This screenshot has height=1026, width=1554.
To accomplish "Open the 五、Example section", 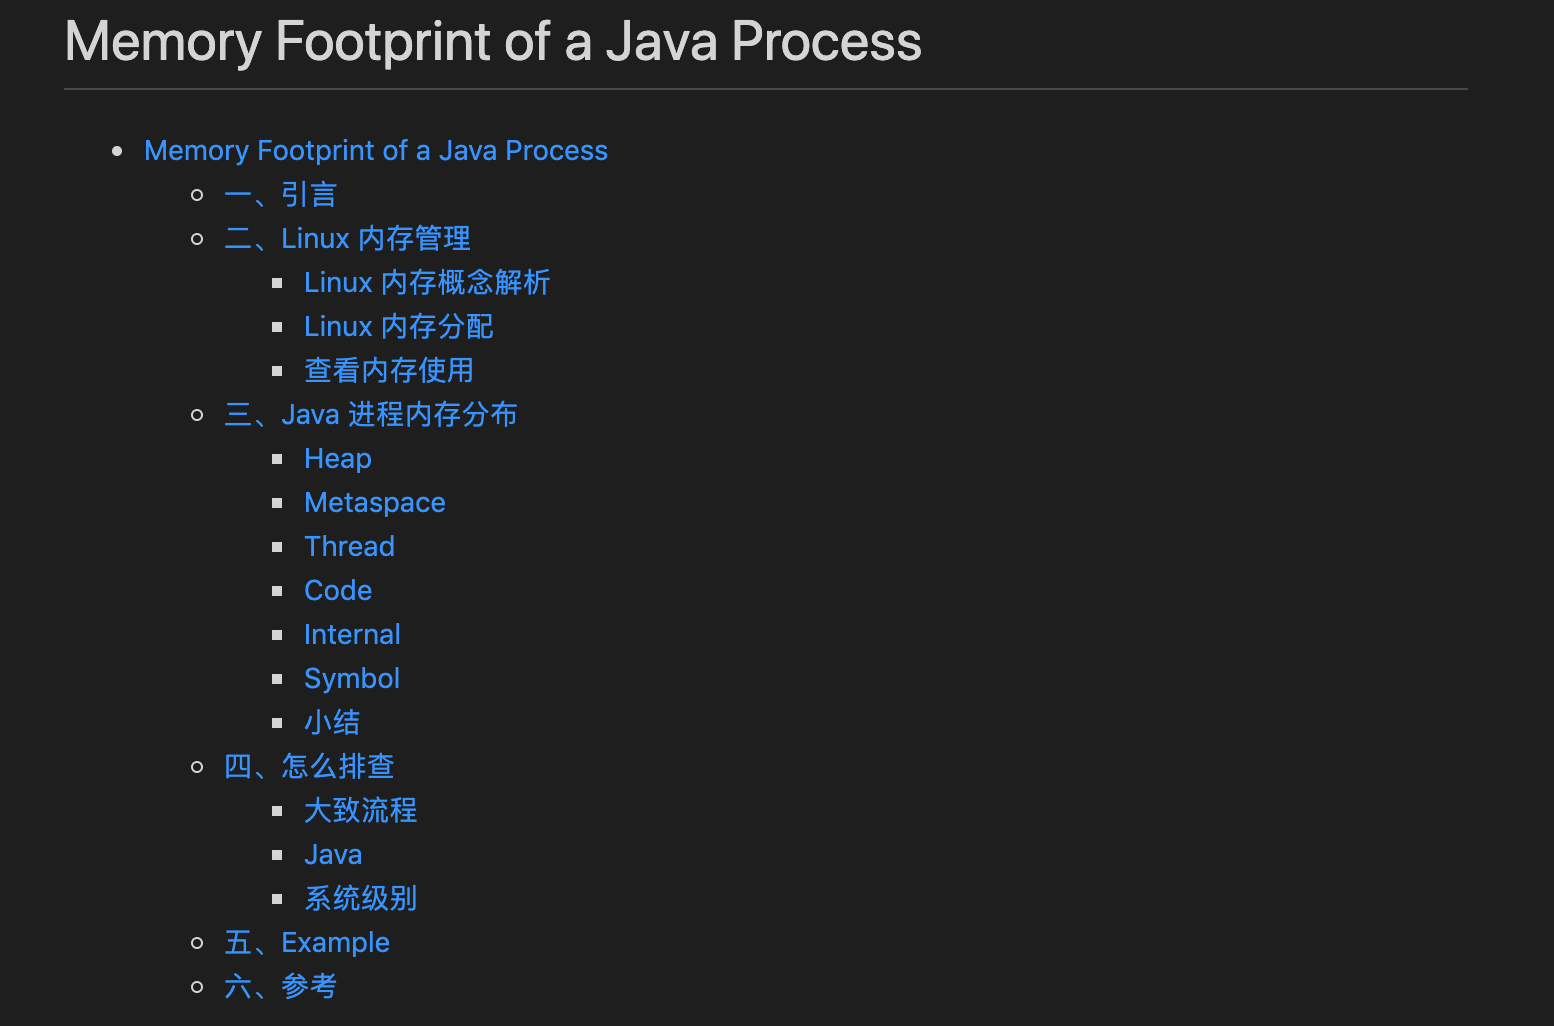I will 307,942.
